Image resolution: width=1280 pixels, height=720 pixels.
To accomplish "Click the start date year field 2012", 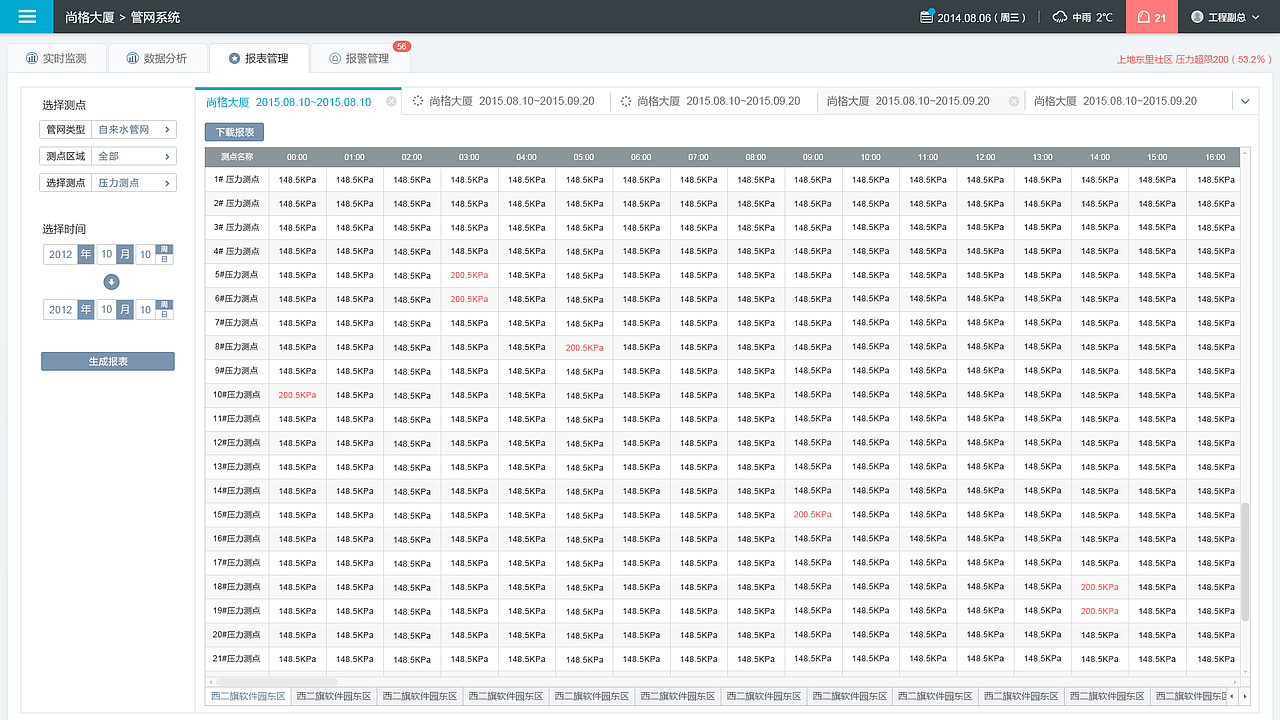I will 61,254.
